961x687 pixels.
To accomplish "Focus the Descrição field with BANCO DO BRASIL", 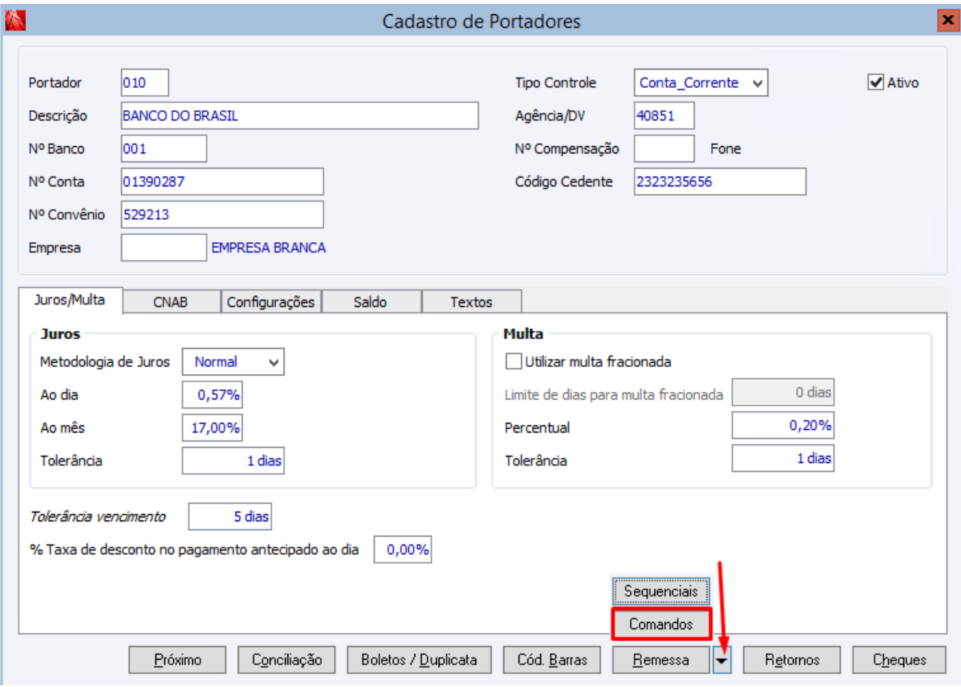I will (x=299, y=116).
